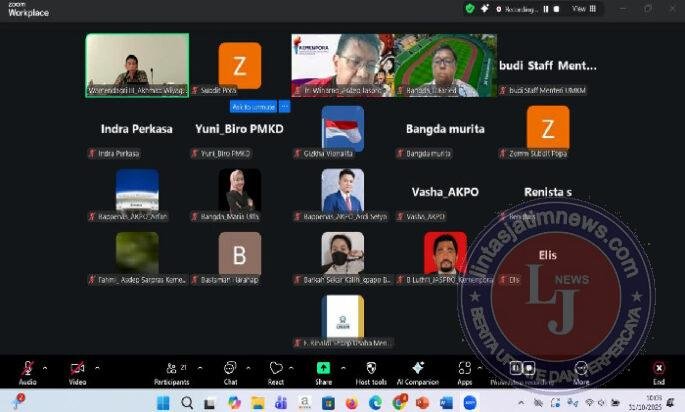Click the green encryption shield icon

[x=470, y=8]
